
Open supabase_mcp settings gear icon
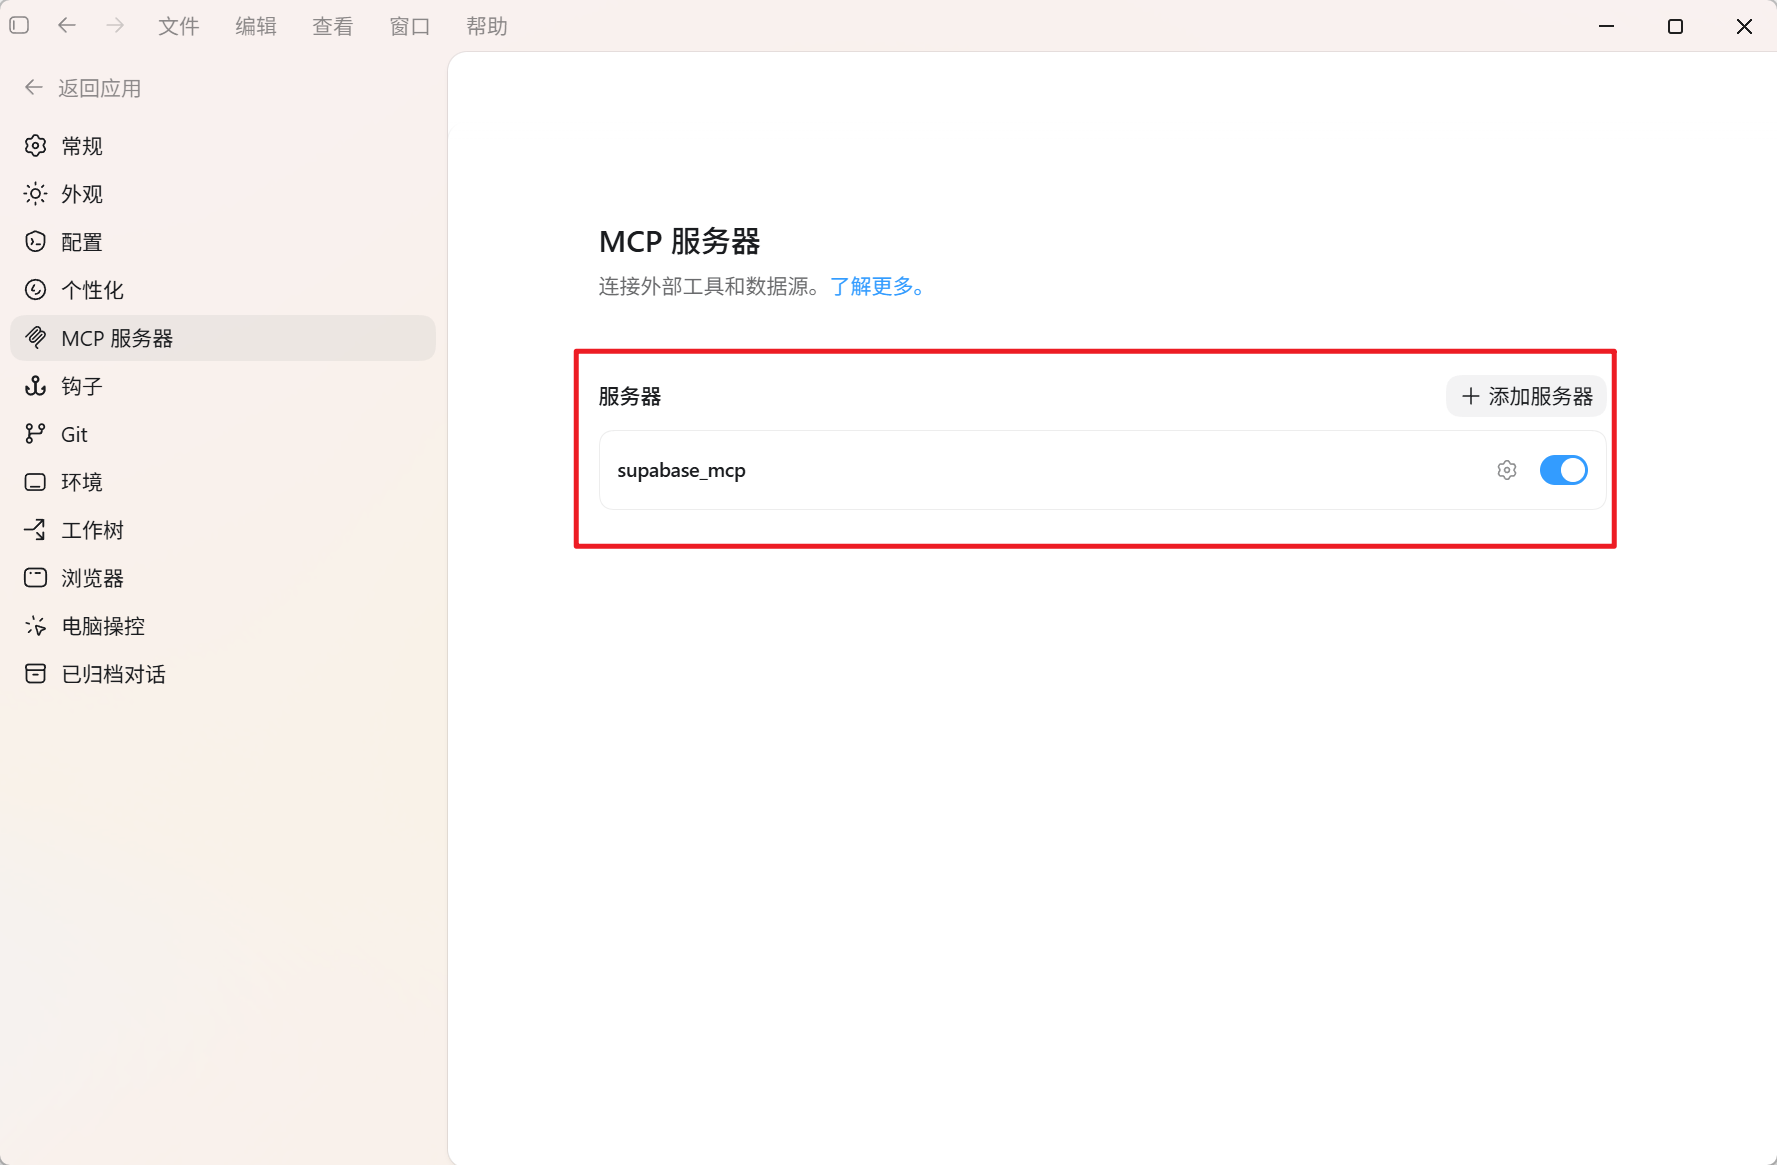pyautogui.click(x=1507, y=470)
